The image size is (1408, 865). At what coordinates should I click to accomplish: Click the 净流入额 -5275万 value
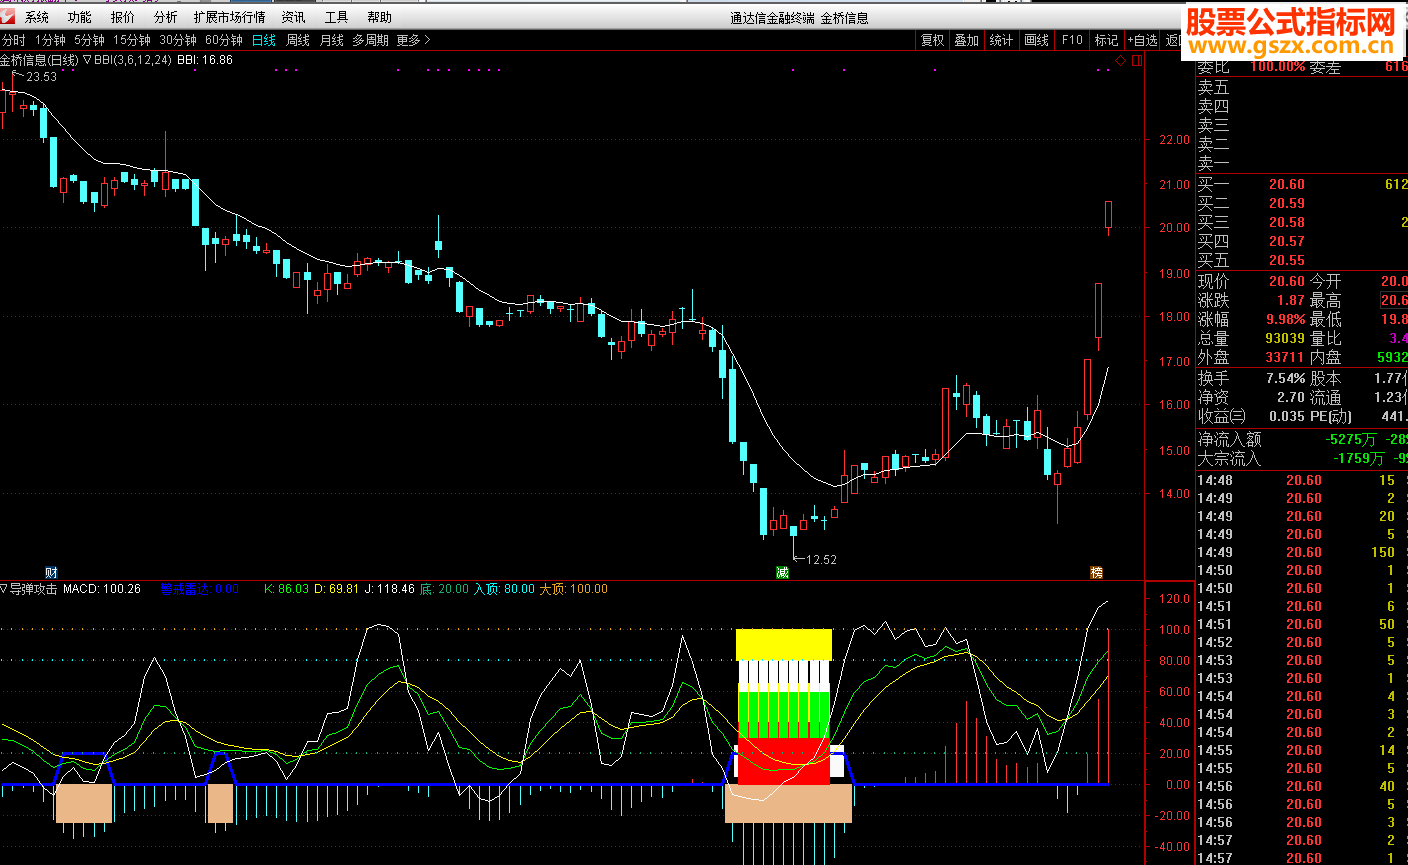point(1350,439)
